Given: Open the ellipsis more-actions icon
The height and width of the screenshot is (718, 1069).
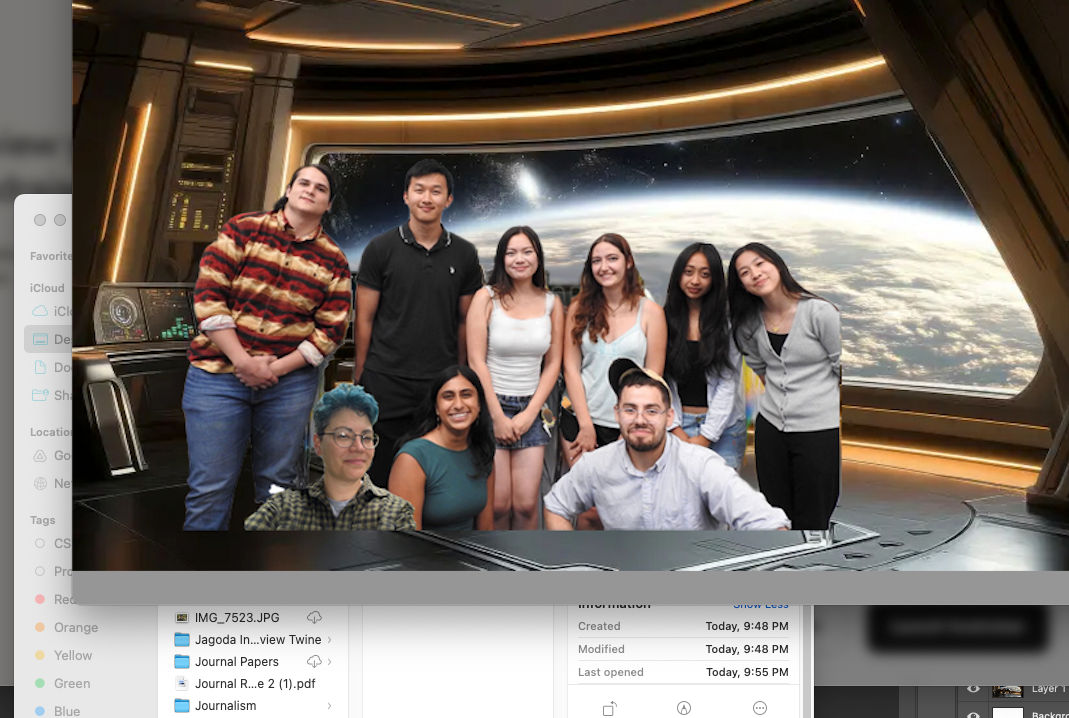Looking at the screenshot, I should pyautogui.click(x=760, y=708).
